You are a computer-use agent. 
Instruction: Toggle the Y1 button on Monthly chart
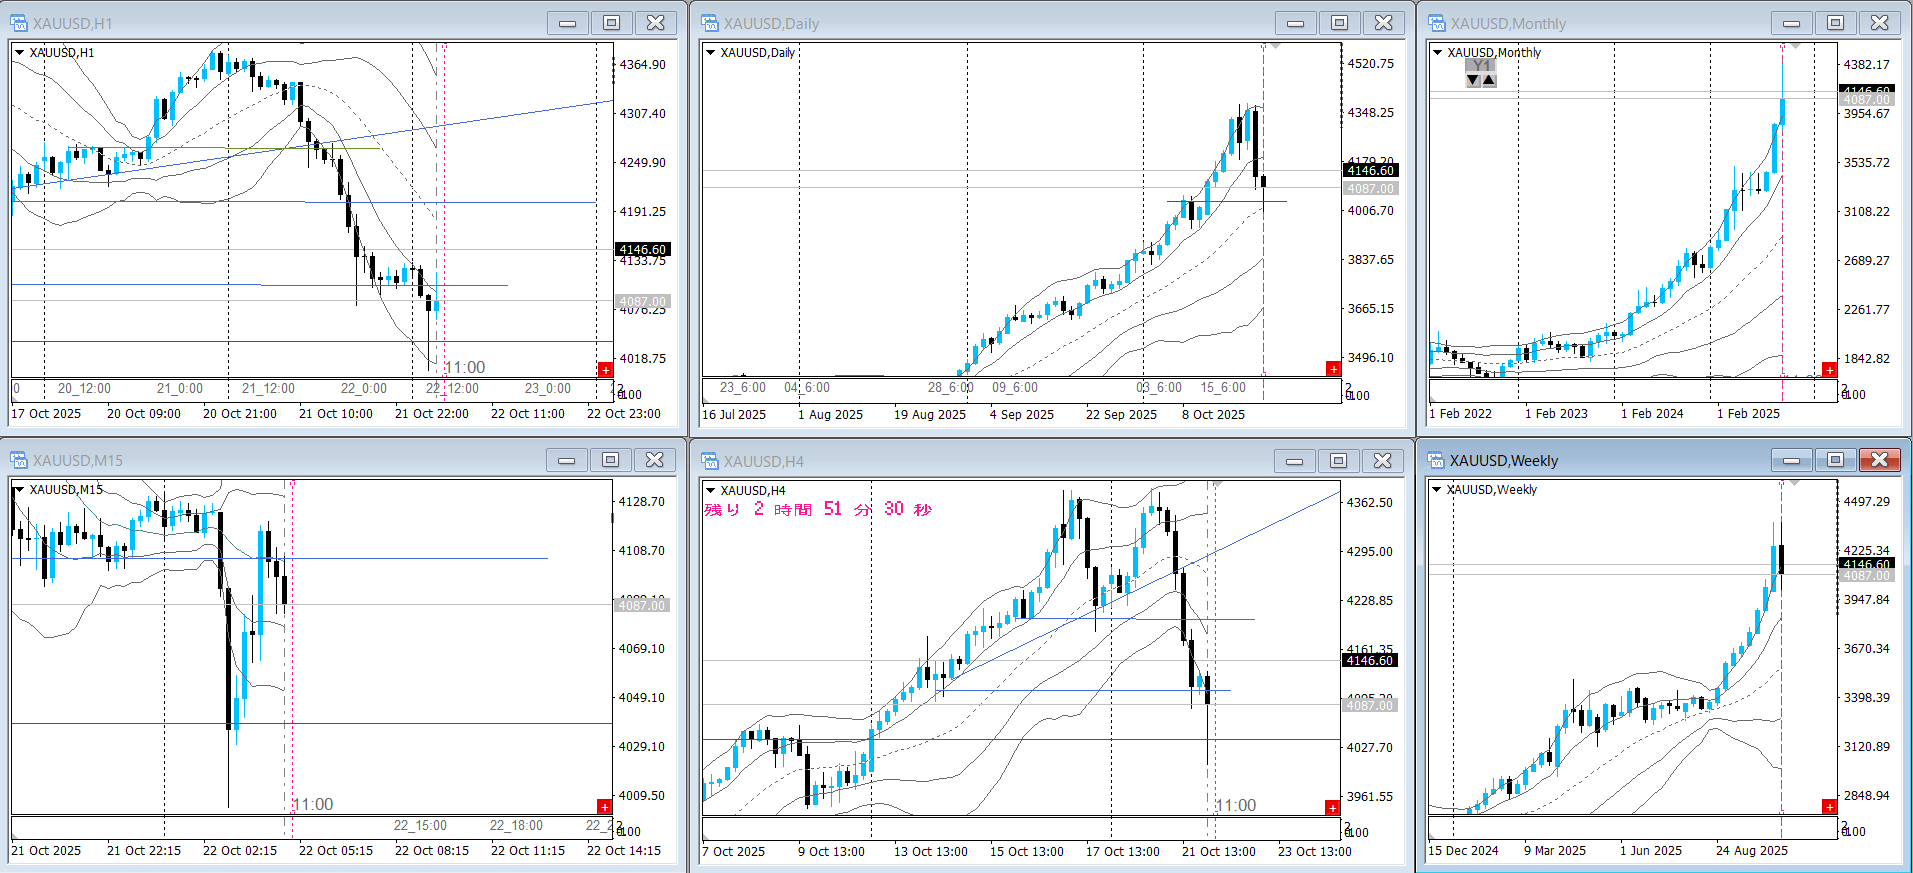(x=1481, y=66)
